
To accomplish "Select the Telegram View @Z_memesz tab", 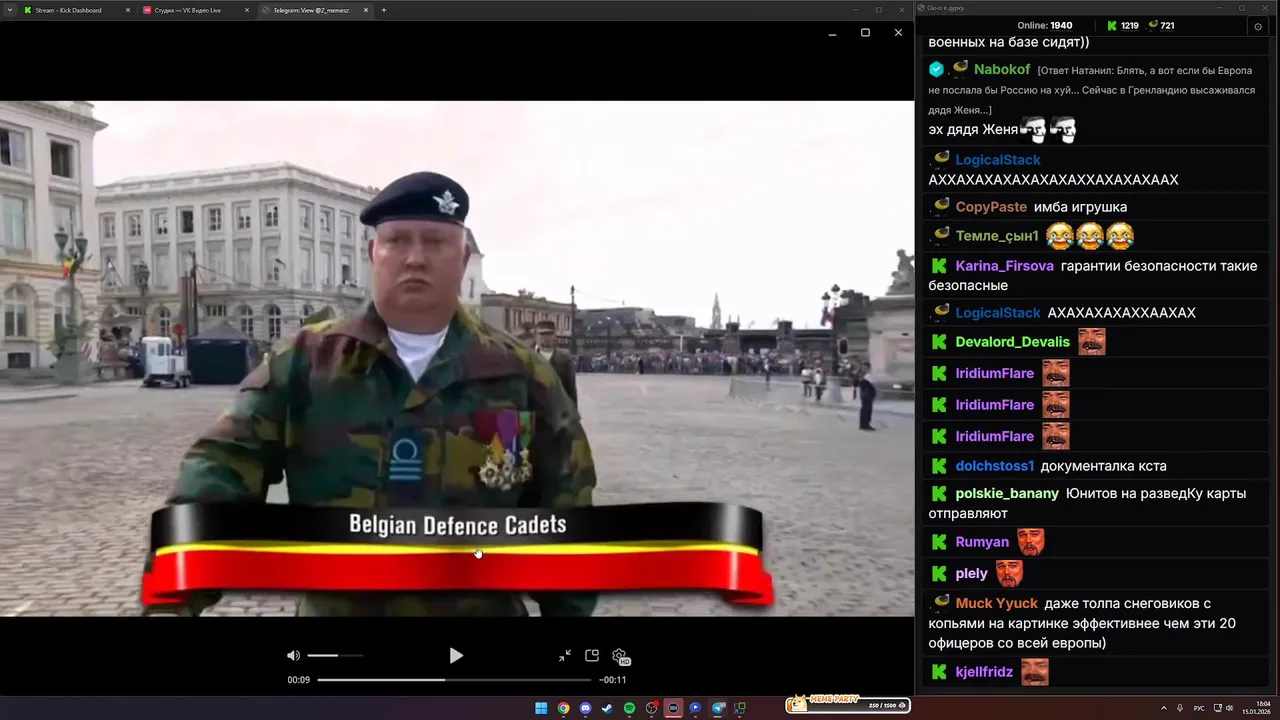I will 314,10.
